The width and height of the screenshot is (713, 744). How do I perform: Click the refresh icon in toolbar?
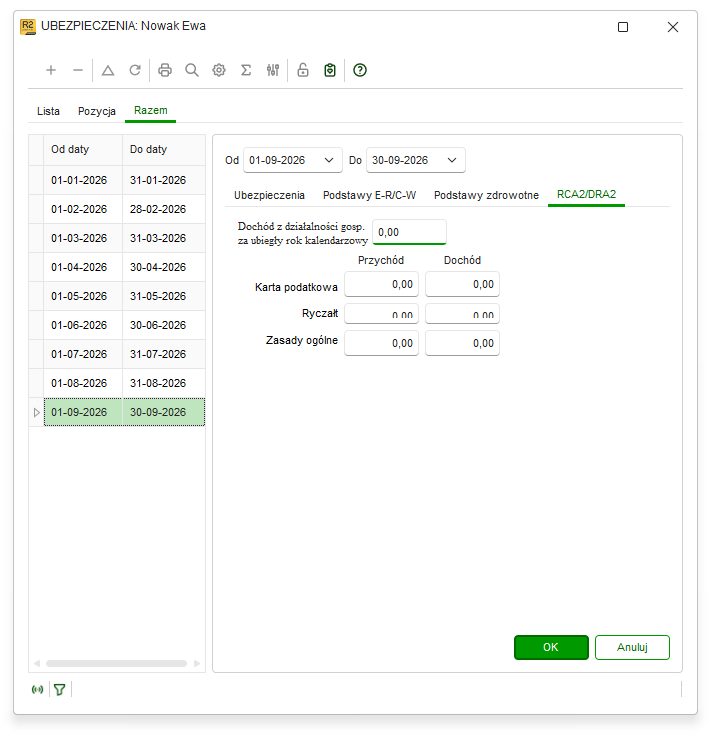[x=135, y=70]
